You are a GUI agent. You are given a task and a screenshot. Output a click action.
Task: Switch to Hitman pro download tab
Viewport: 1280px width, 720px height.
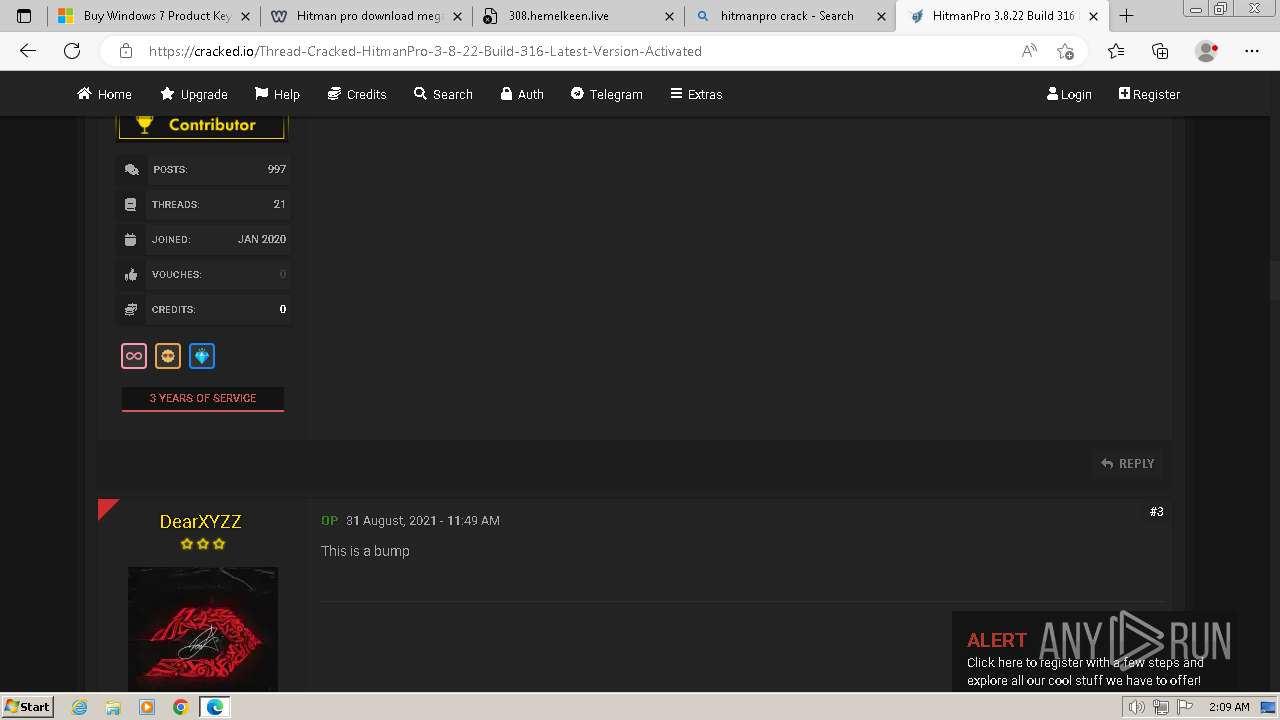point(366,16)
